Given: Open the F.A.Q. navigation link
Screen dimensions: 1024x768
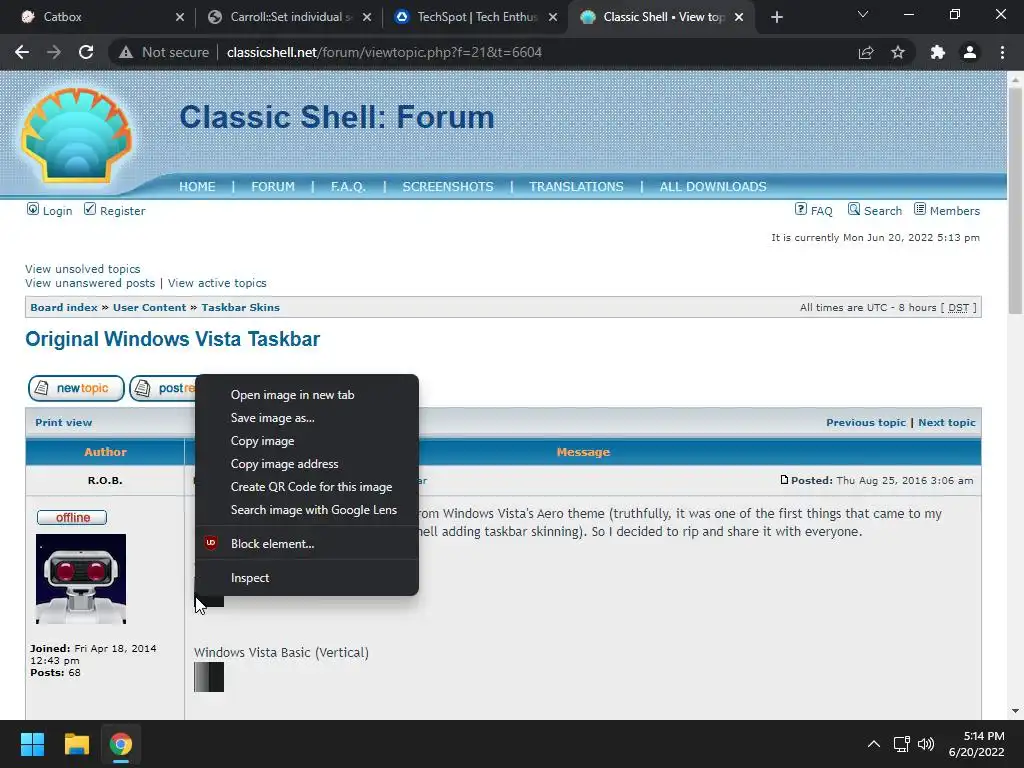Looking at the screenshot, I should click(x=348, y=187).
